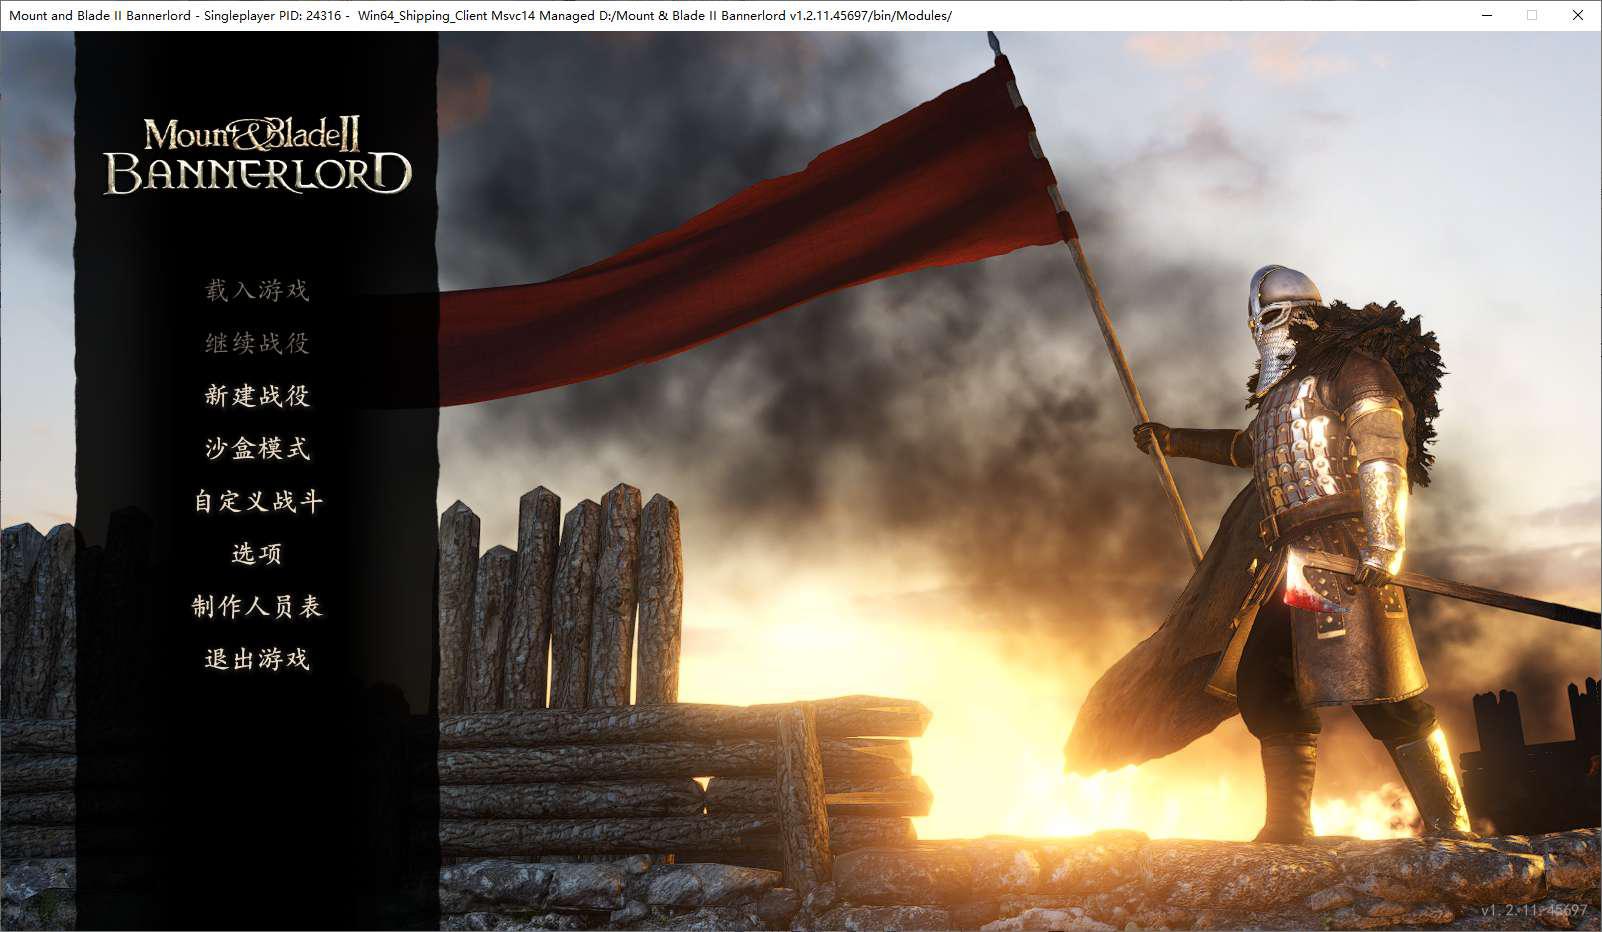
Task: Choose 自定义战斗 custom battle
Action: pyautogui.click(x=257, y=501)
